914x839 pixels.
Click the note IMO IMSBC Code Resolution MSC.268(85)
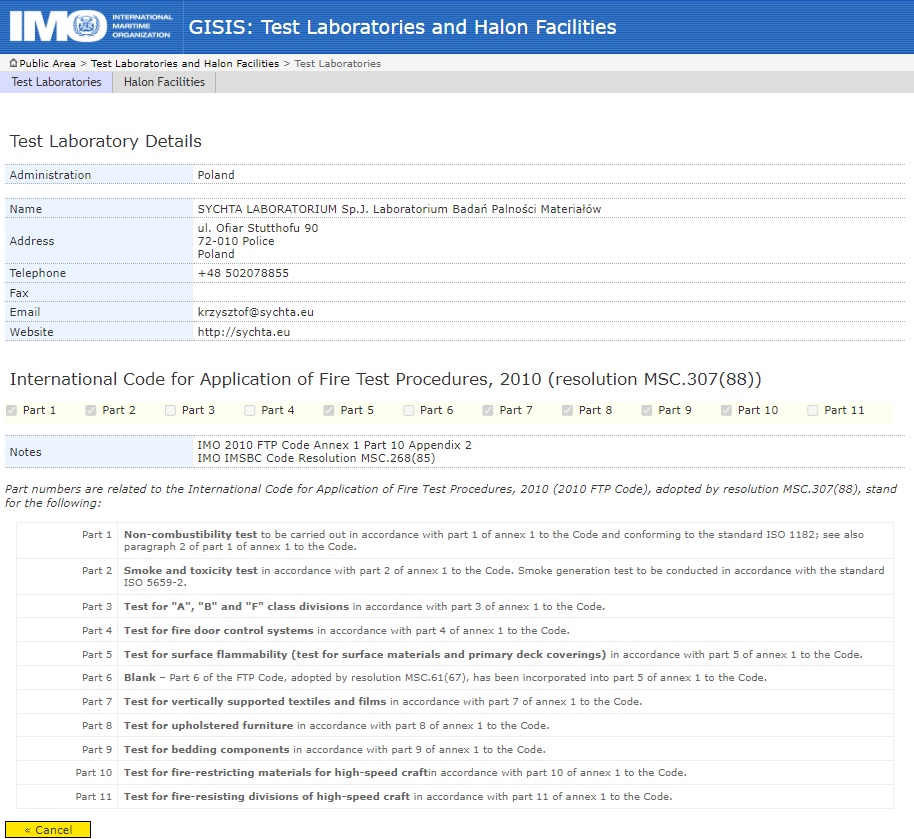click(316, 458)
